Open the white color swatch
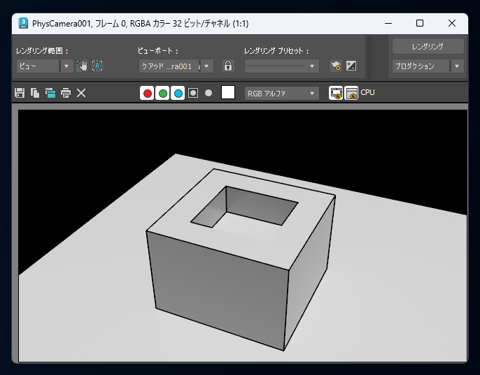Screen dimensions: 480x375 (x=228, y=92)
